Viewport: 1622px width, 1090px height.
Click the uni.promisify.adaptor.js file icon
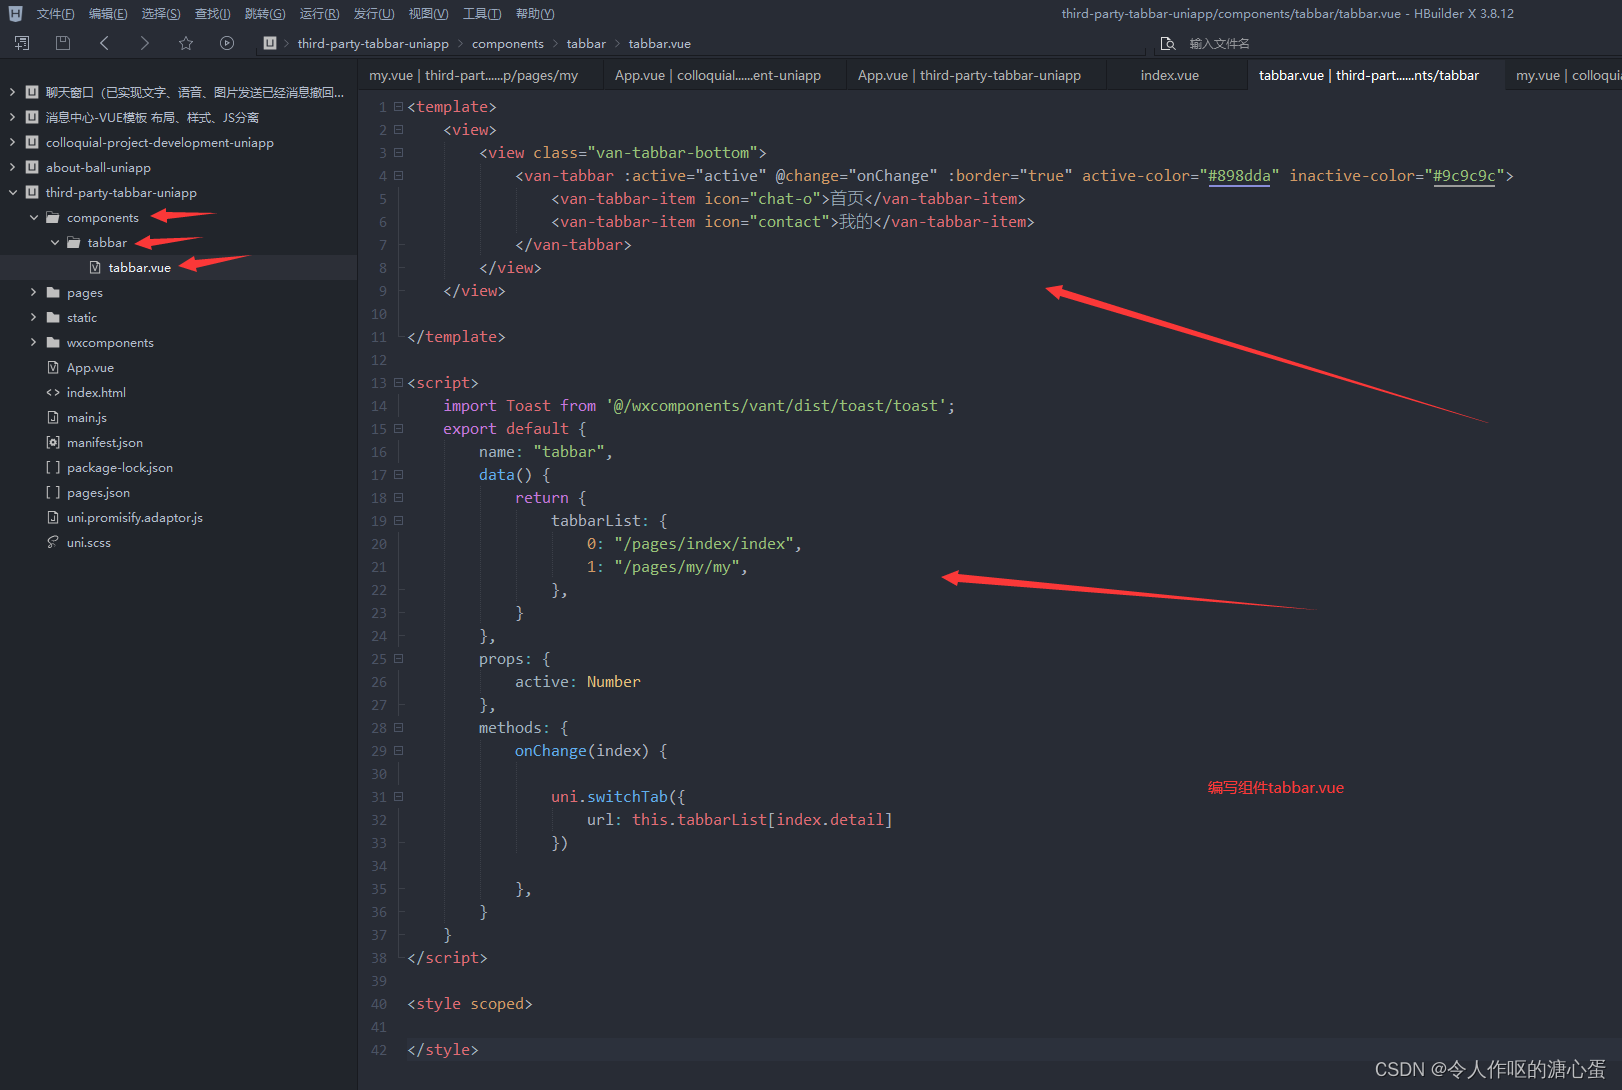53,517
